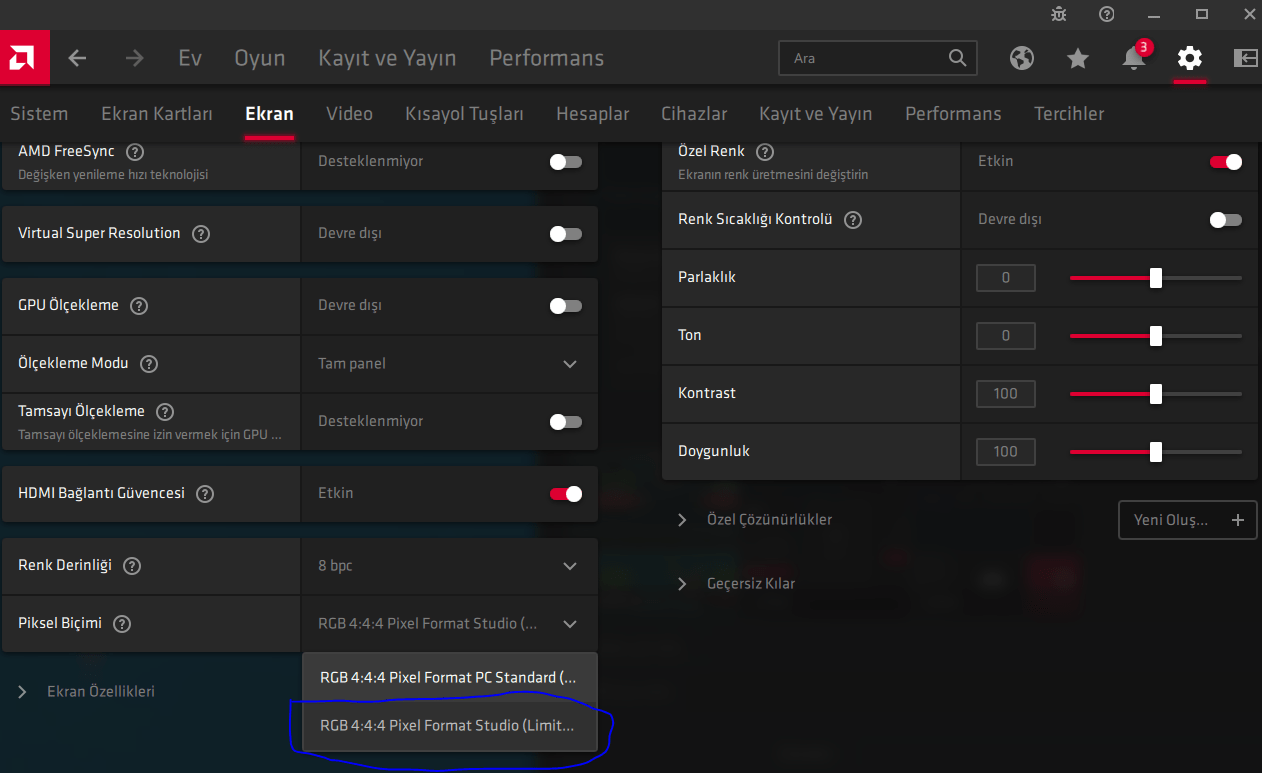Click the Kontrast value box
The height and width of the screenshot is (773, 1262).
pyautogui.click(x=1006, y=394)
